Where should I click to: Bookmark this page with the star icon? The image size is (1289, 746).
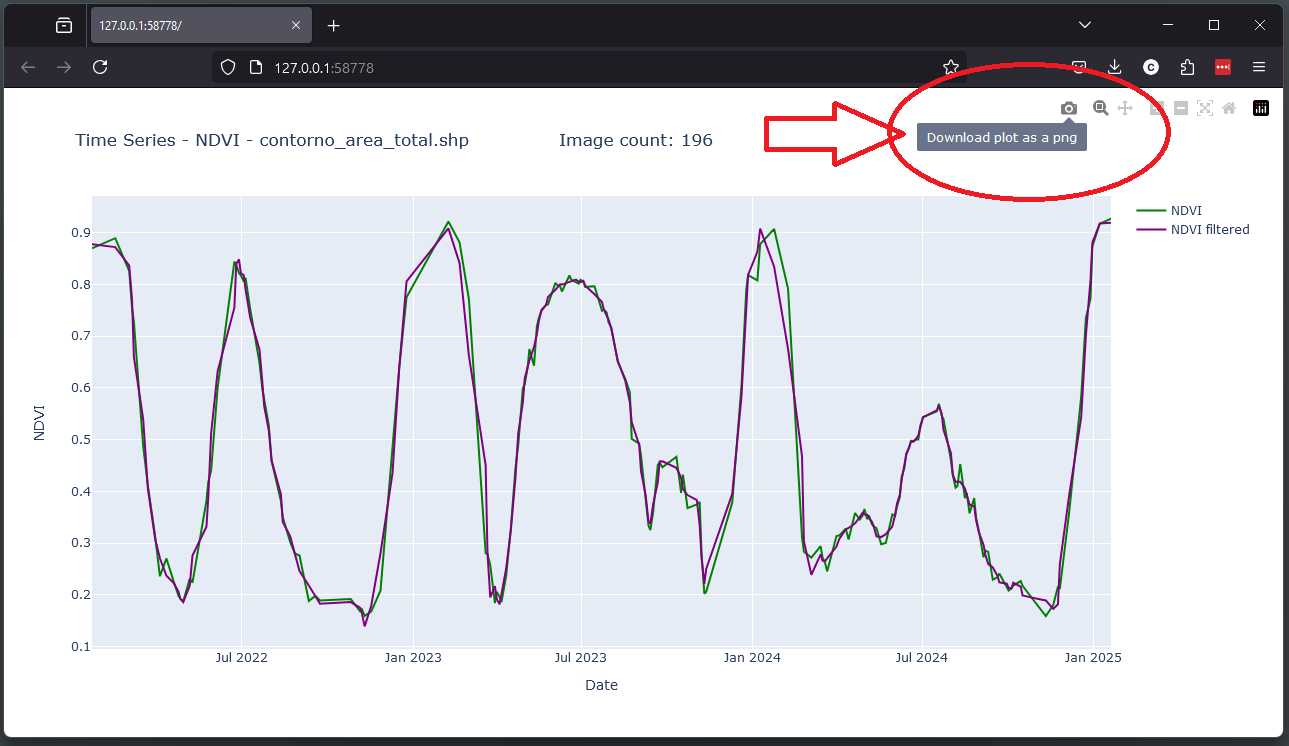tap(951, 67)
